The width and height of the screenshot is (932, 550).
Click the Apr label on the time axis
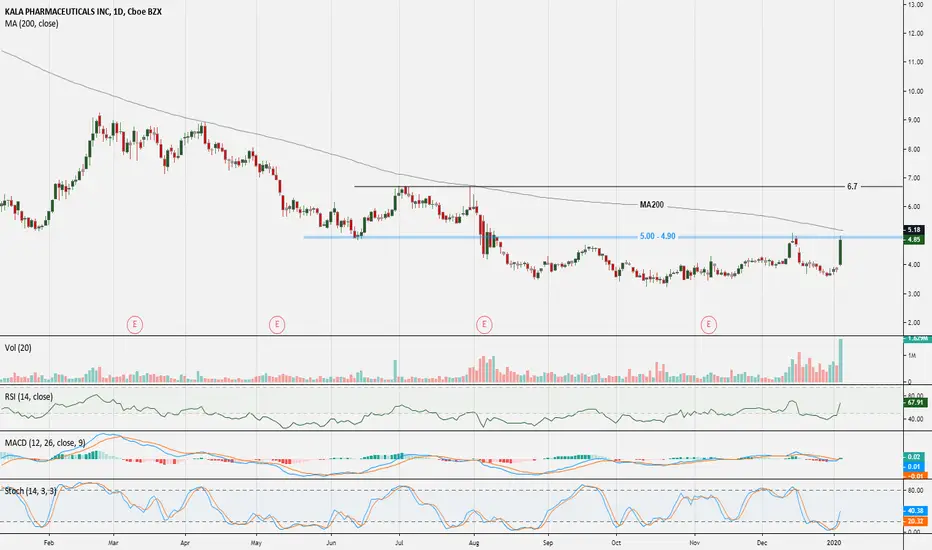point(185,543)
